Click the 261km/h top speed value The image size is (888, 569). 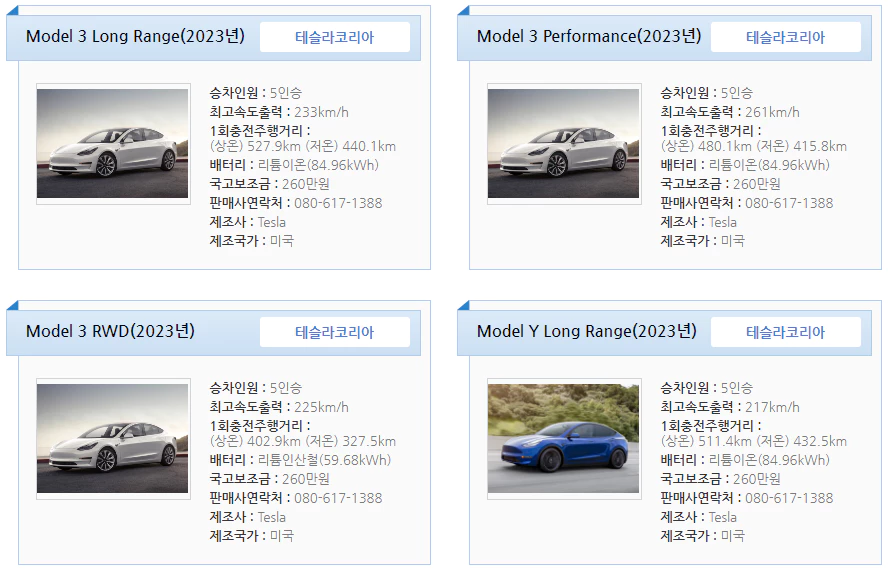pyautogui.click(x=772, y=112)
